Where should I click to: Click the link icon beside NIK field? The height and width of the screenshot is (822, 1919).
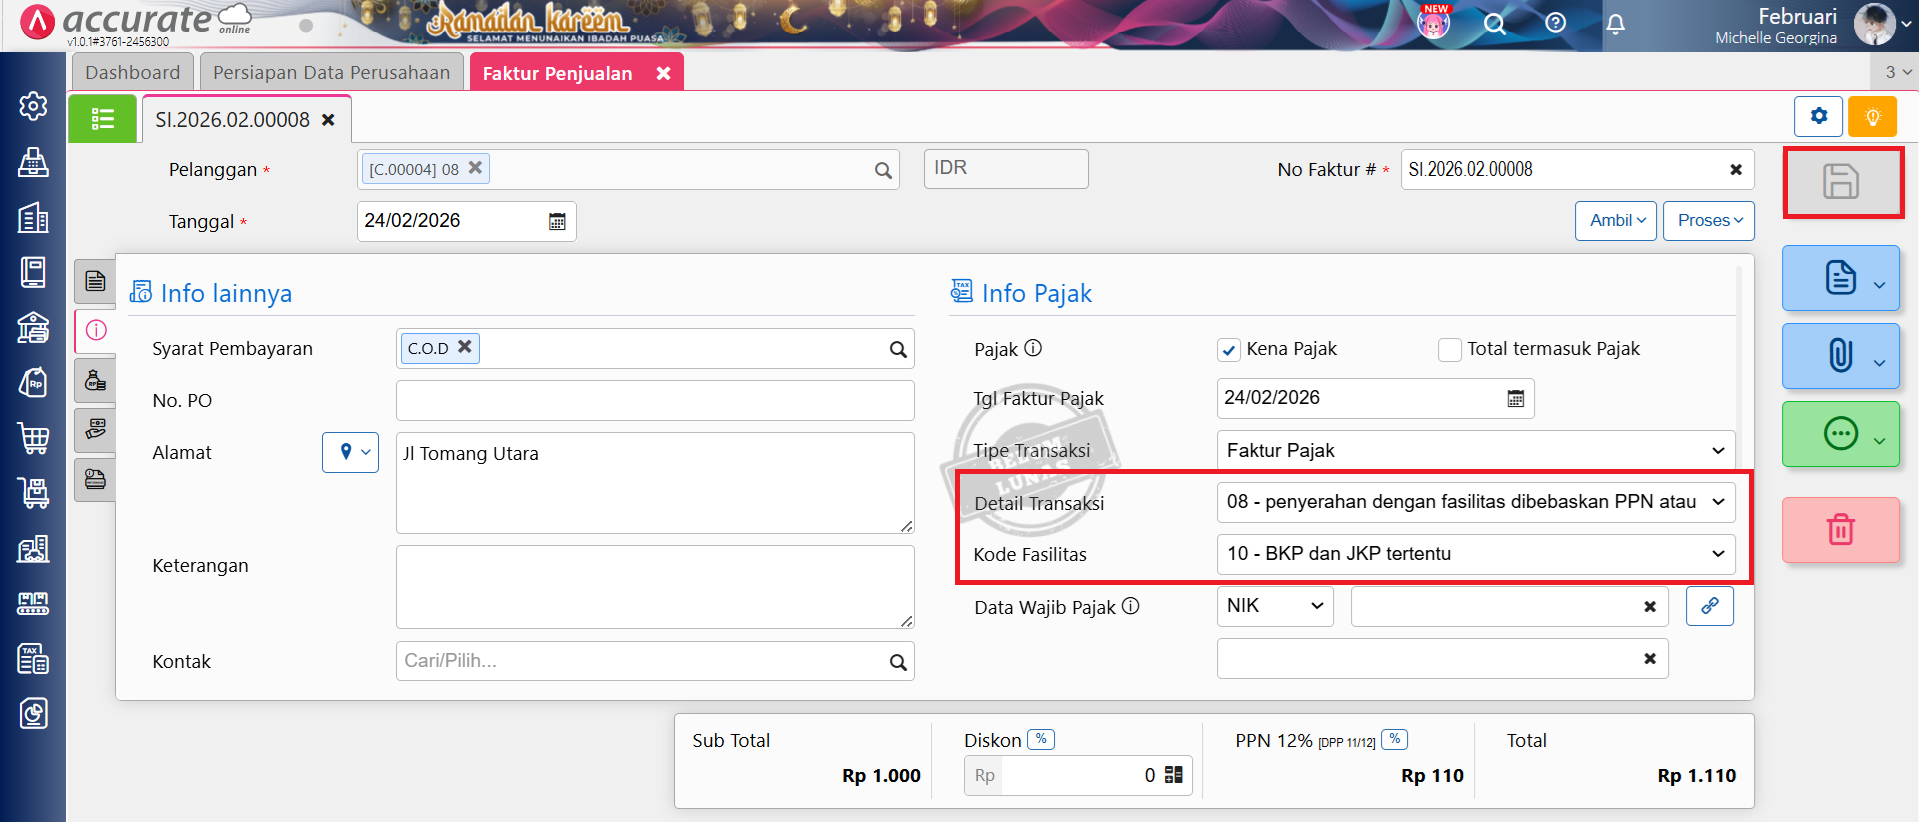1709,606
